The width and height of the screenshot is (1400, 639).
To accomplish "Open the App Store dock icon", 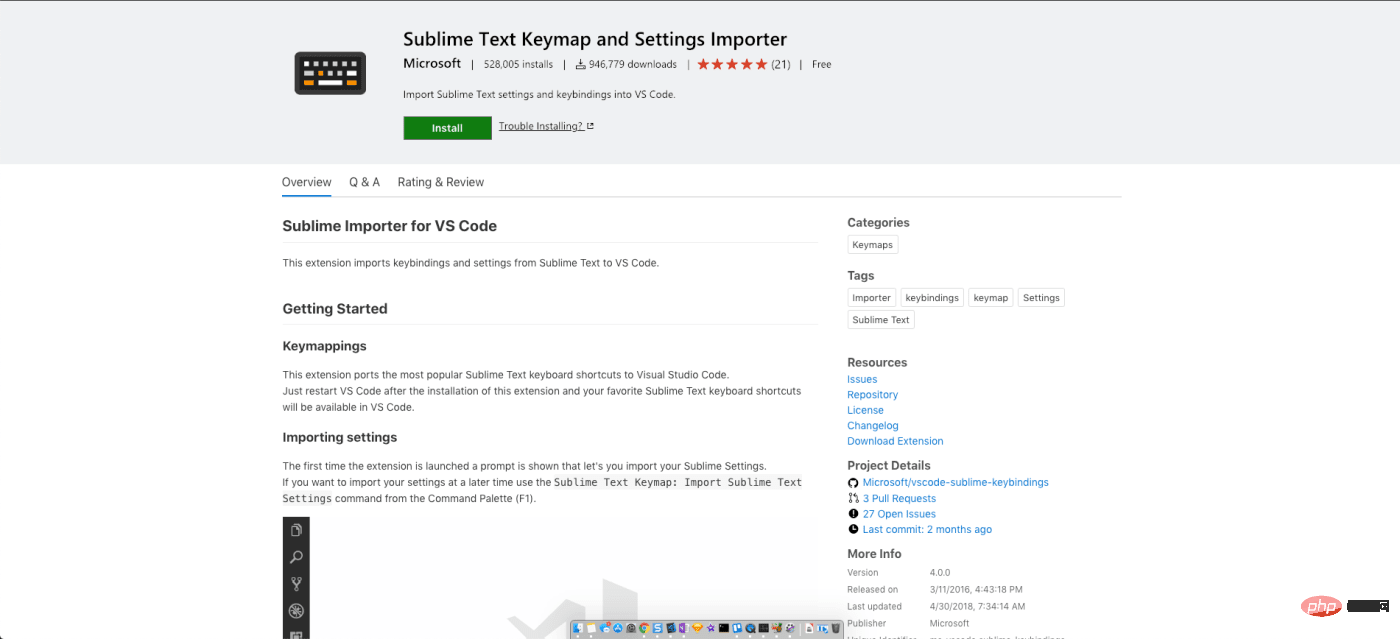I will click(x=618, y=628).
